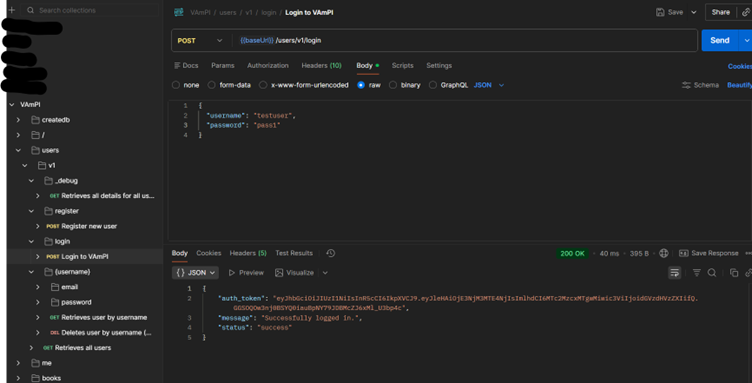Click the 200 OK status badge
752x383 pixels.
click(573, 254)
